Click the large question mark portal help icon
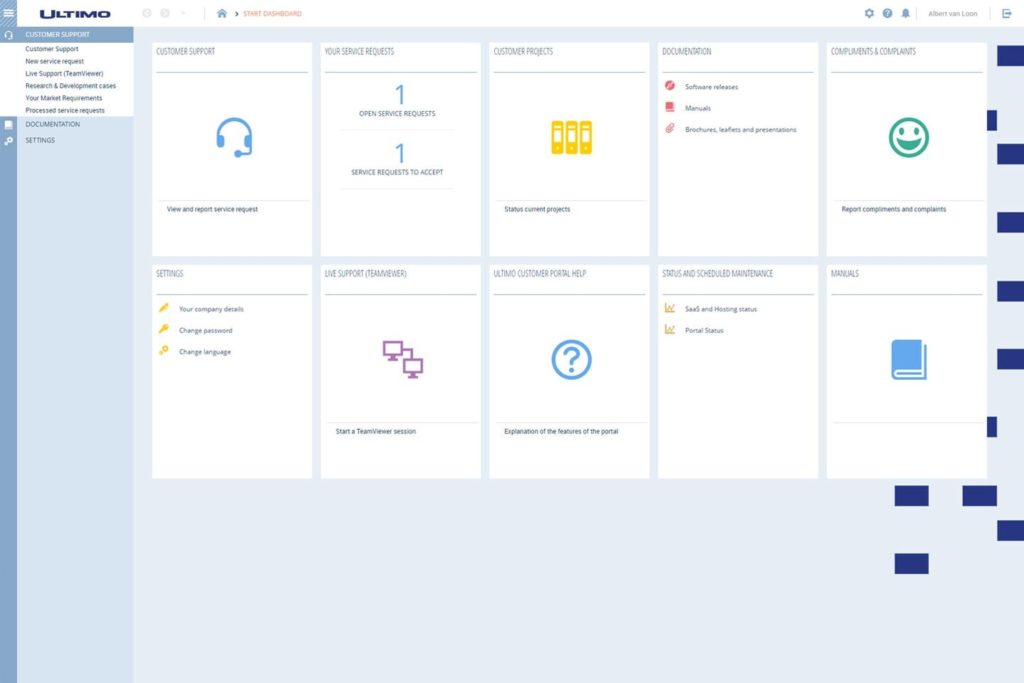The image size is (1024, 683). click(571, 359)
